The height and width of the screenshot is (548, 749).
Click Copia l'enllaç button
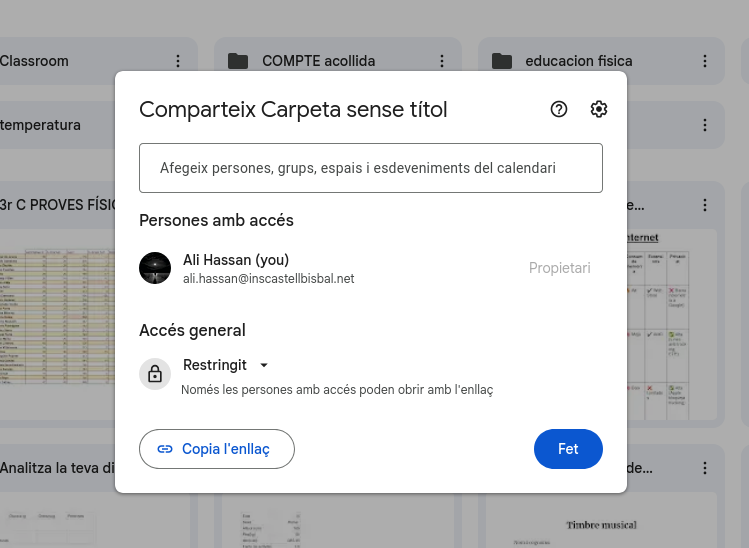(217, 449)
